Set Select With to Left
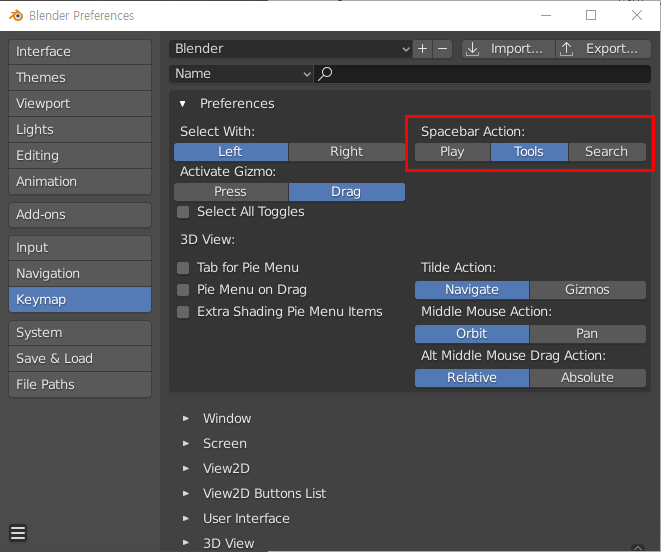661x552 pixels. coord(231,152)
